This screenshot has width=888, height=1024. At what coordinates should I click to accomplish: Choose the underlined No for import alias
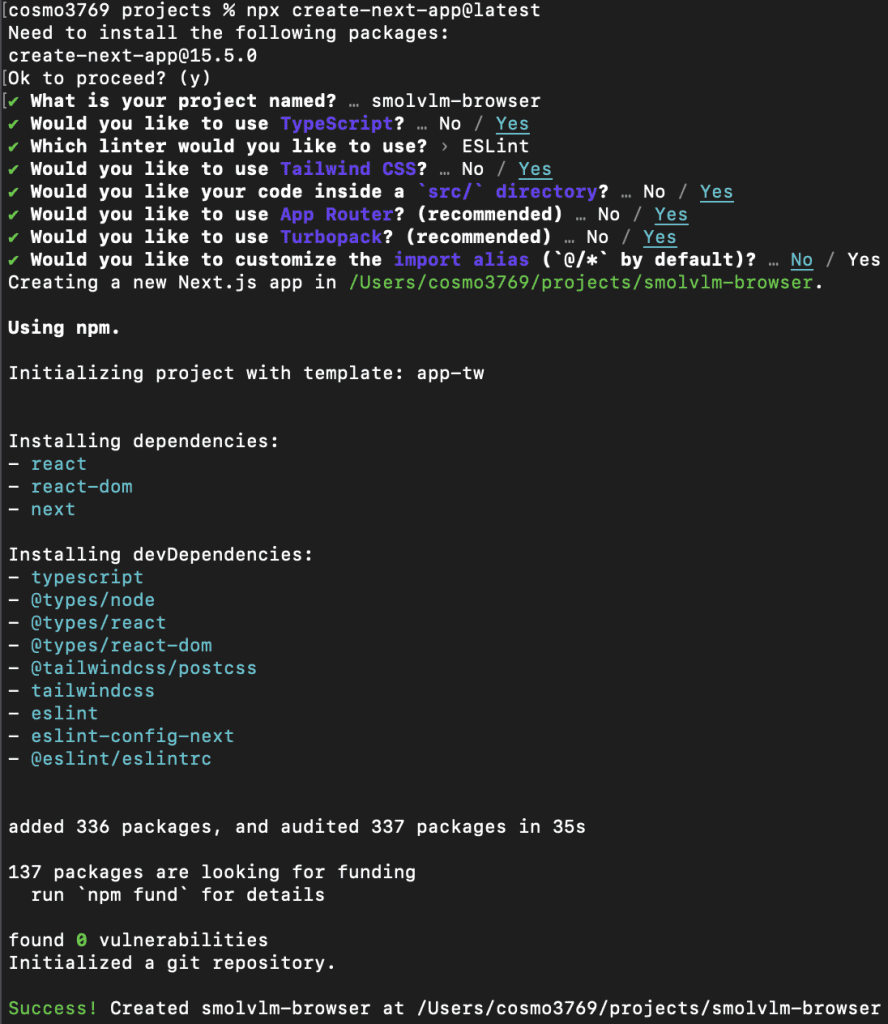801,260
